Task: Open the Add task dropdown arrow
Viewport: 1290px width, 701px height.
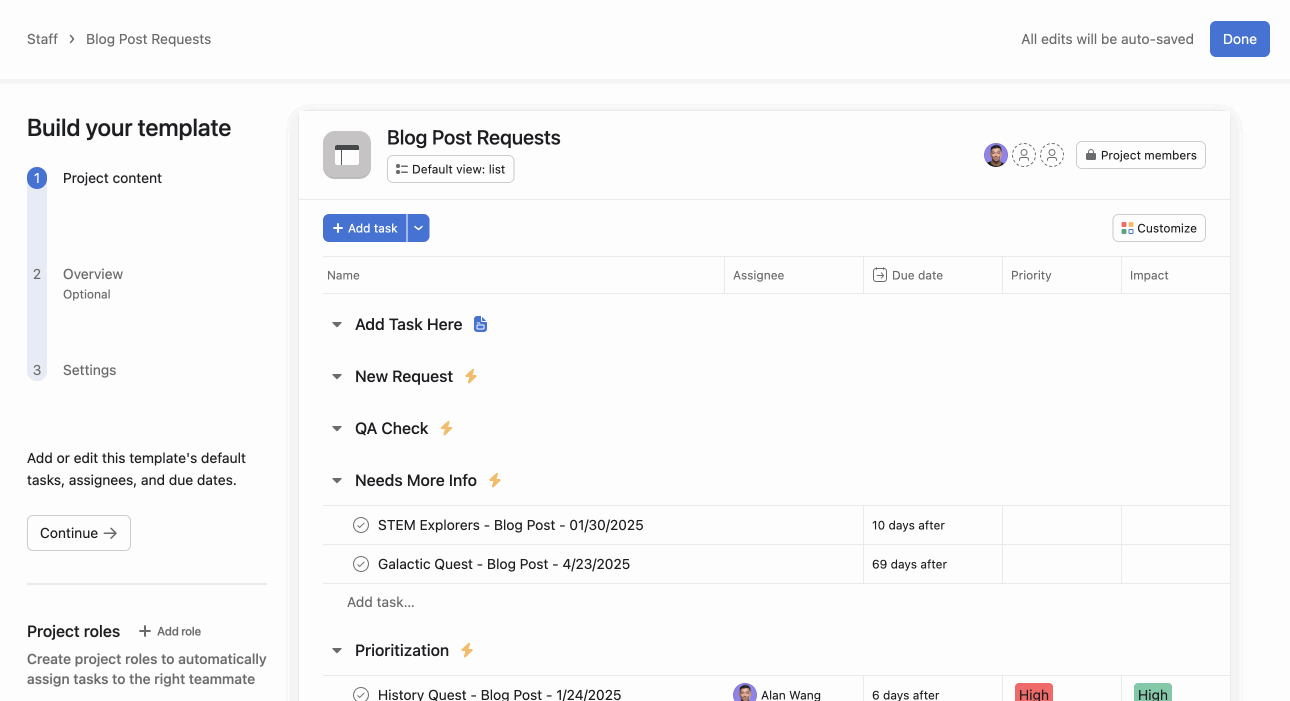Action: (x=419, y=228)
